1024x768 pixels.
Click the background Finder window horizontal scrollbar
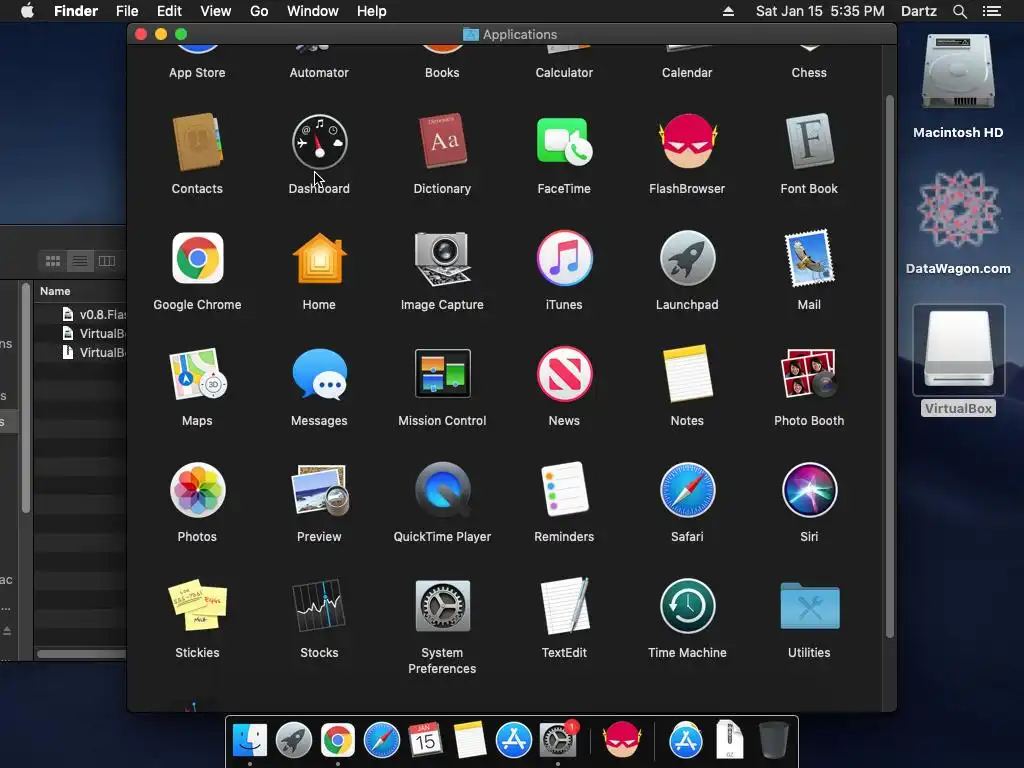(x=82, y=654)
